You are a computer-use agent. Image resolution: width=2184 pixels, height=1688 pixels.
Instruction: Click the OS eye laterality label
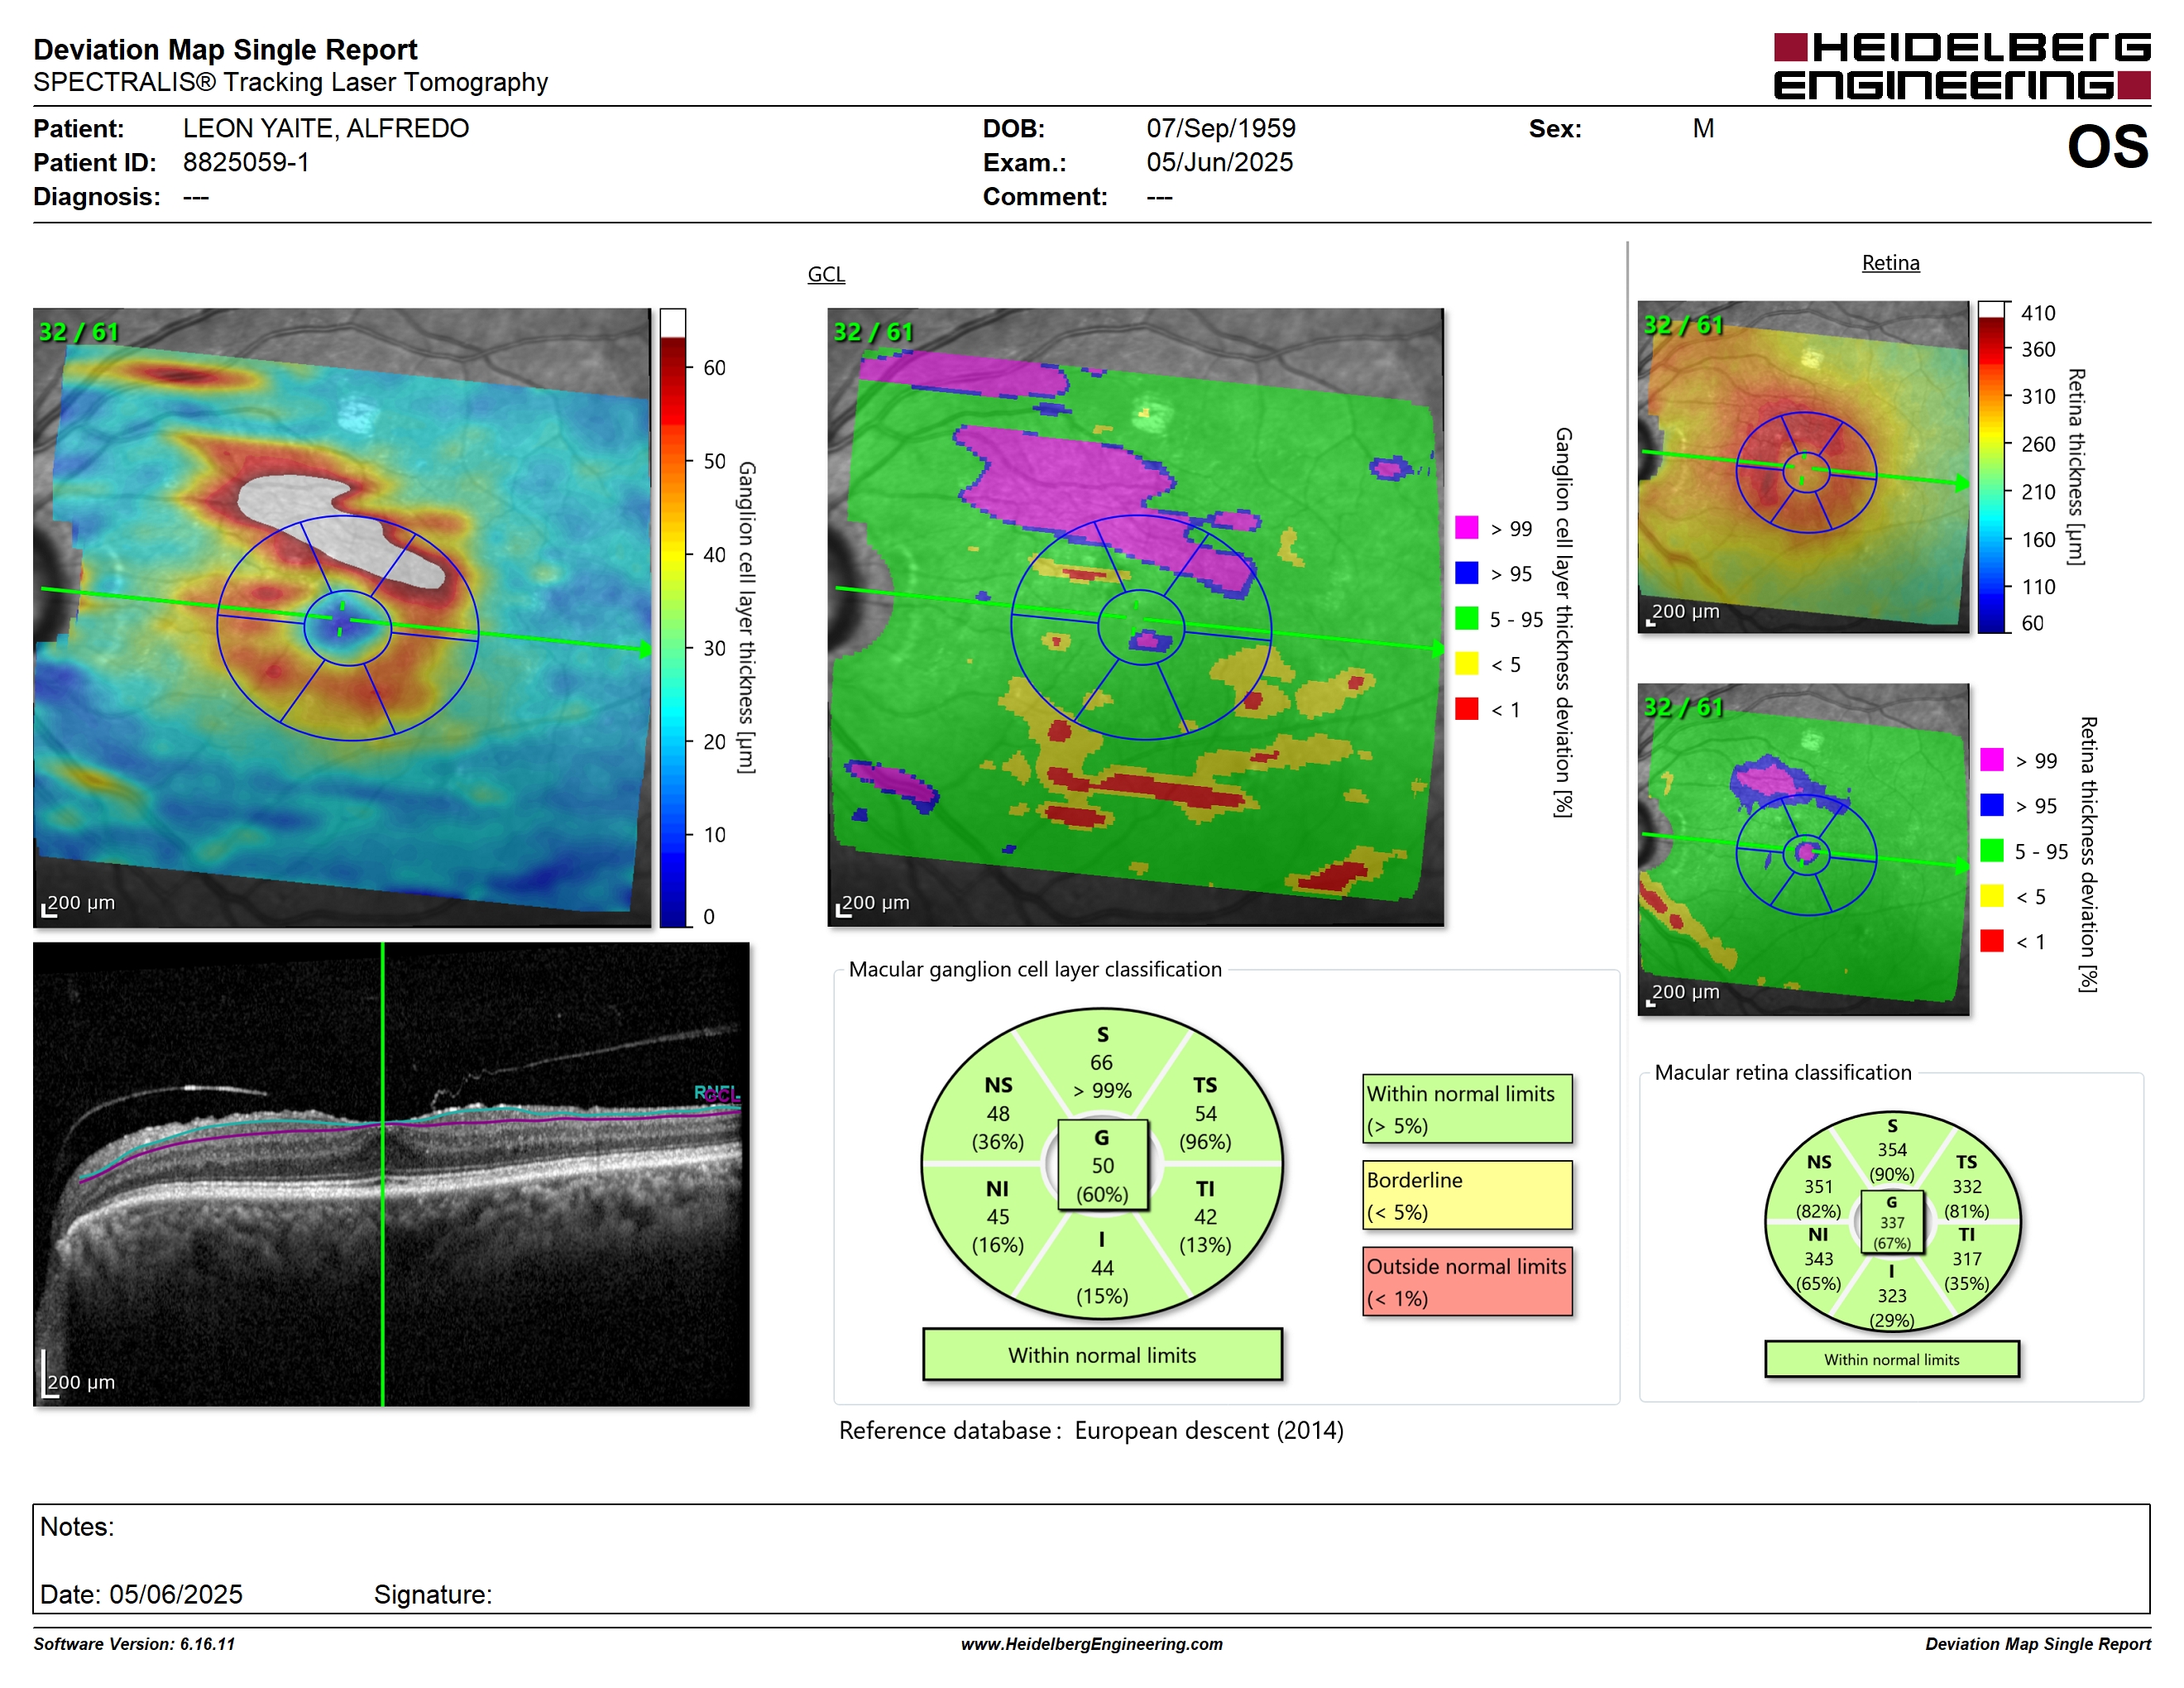tap(2107, 147)
